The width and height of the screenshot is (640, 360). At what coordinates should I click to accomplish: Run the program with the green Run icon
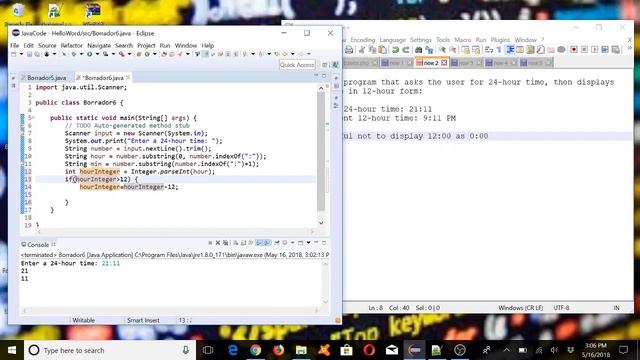click(x=89, y=54)
